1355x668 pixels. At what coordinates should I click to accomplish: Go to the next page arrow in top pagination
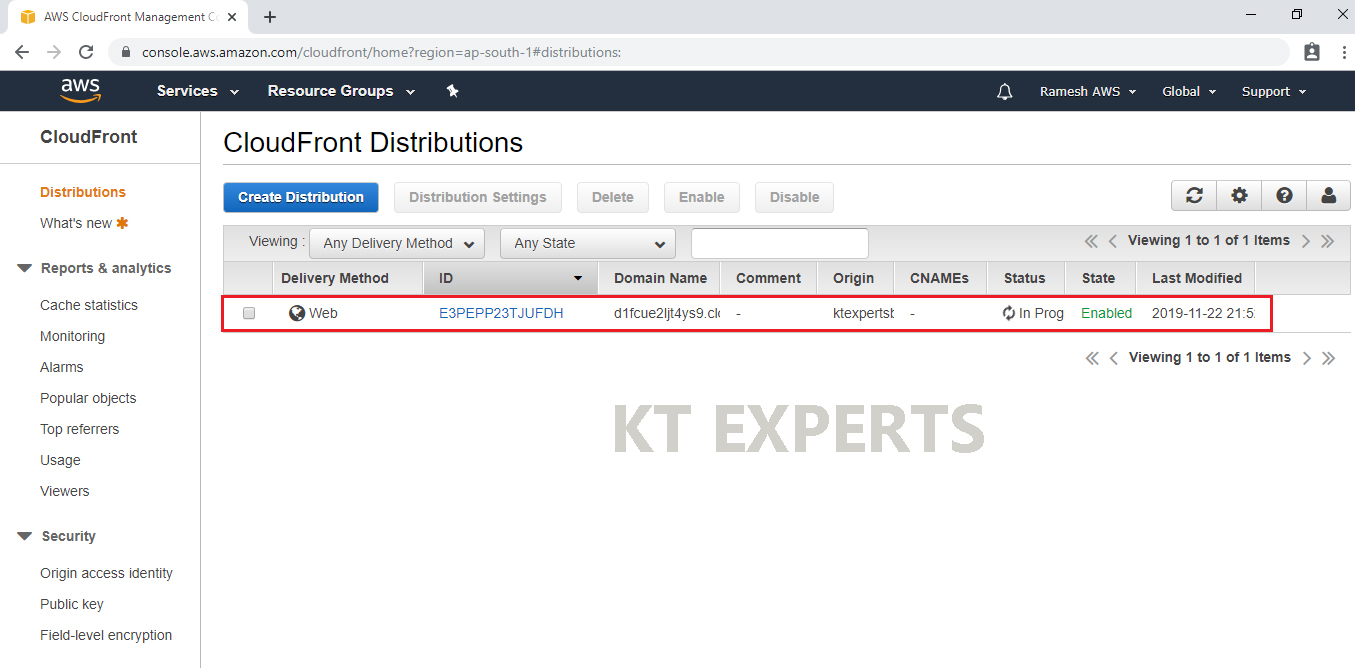coord(1306,241)
